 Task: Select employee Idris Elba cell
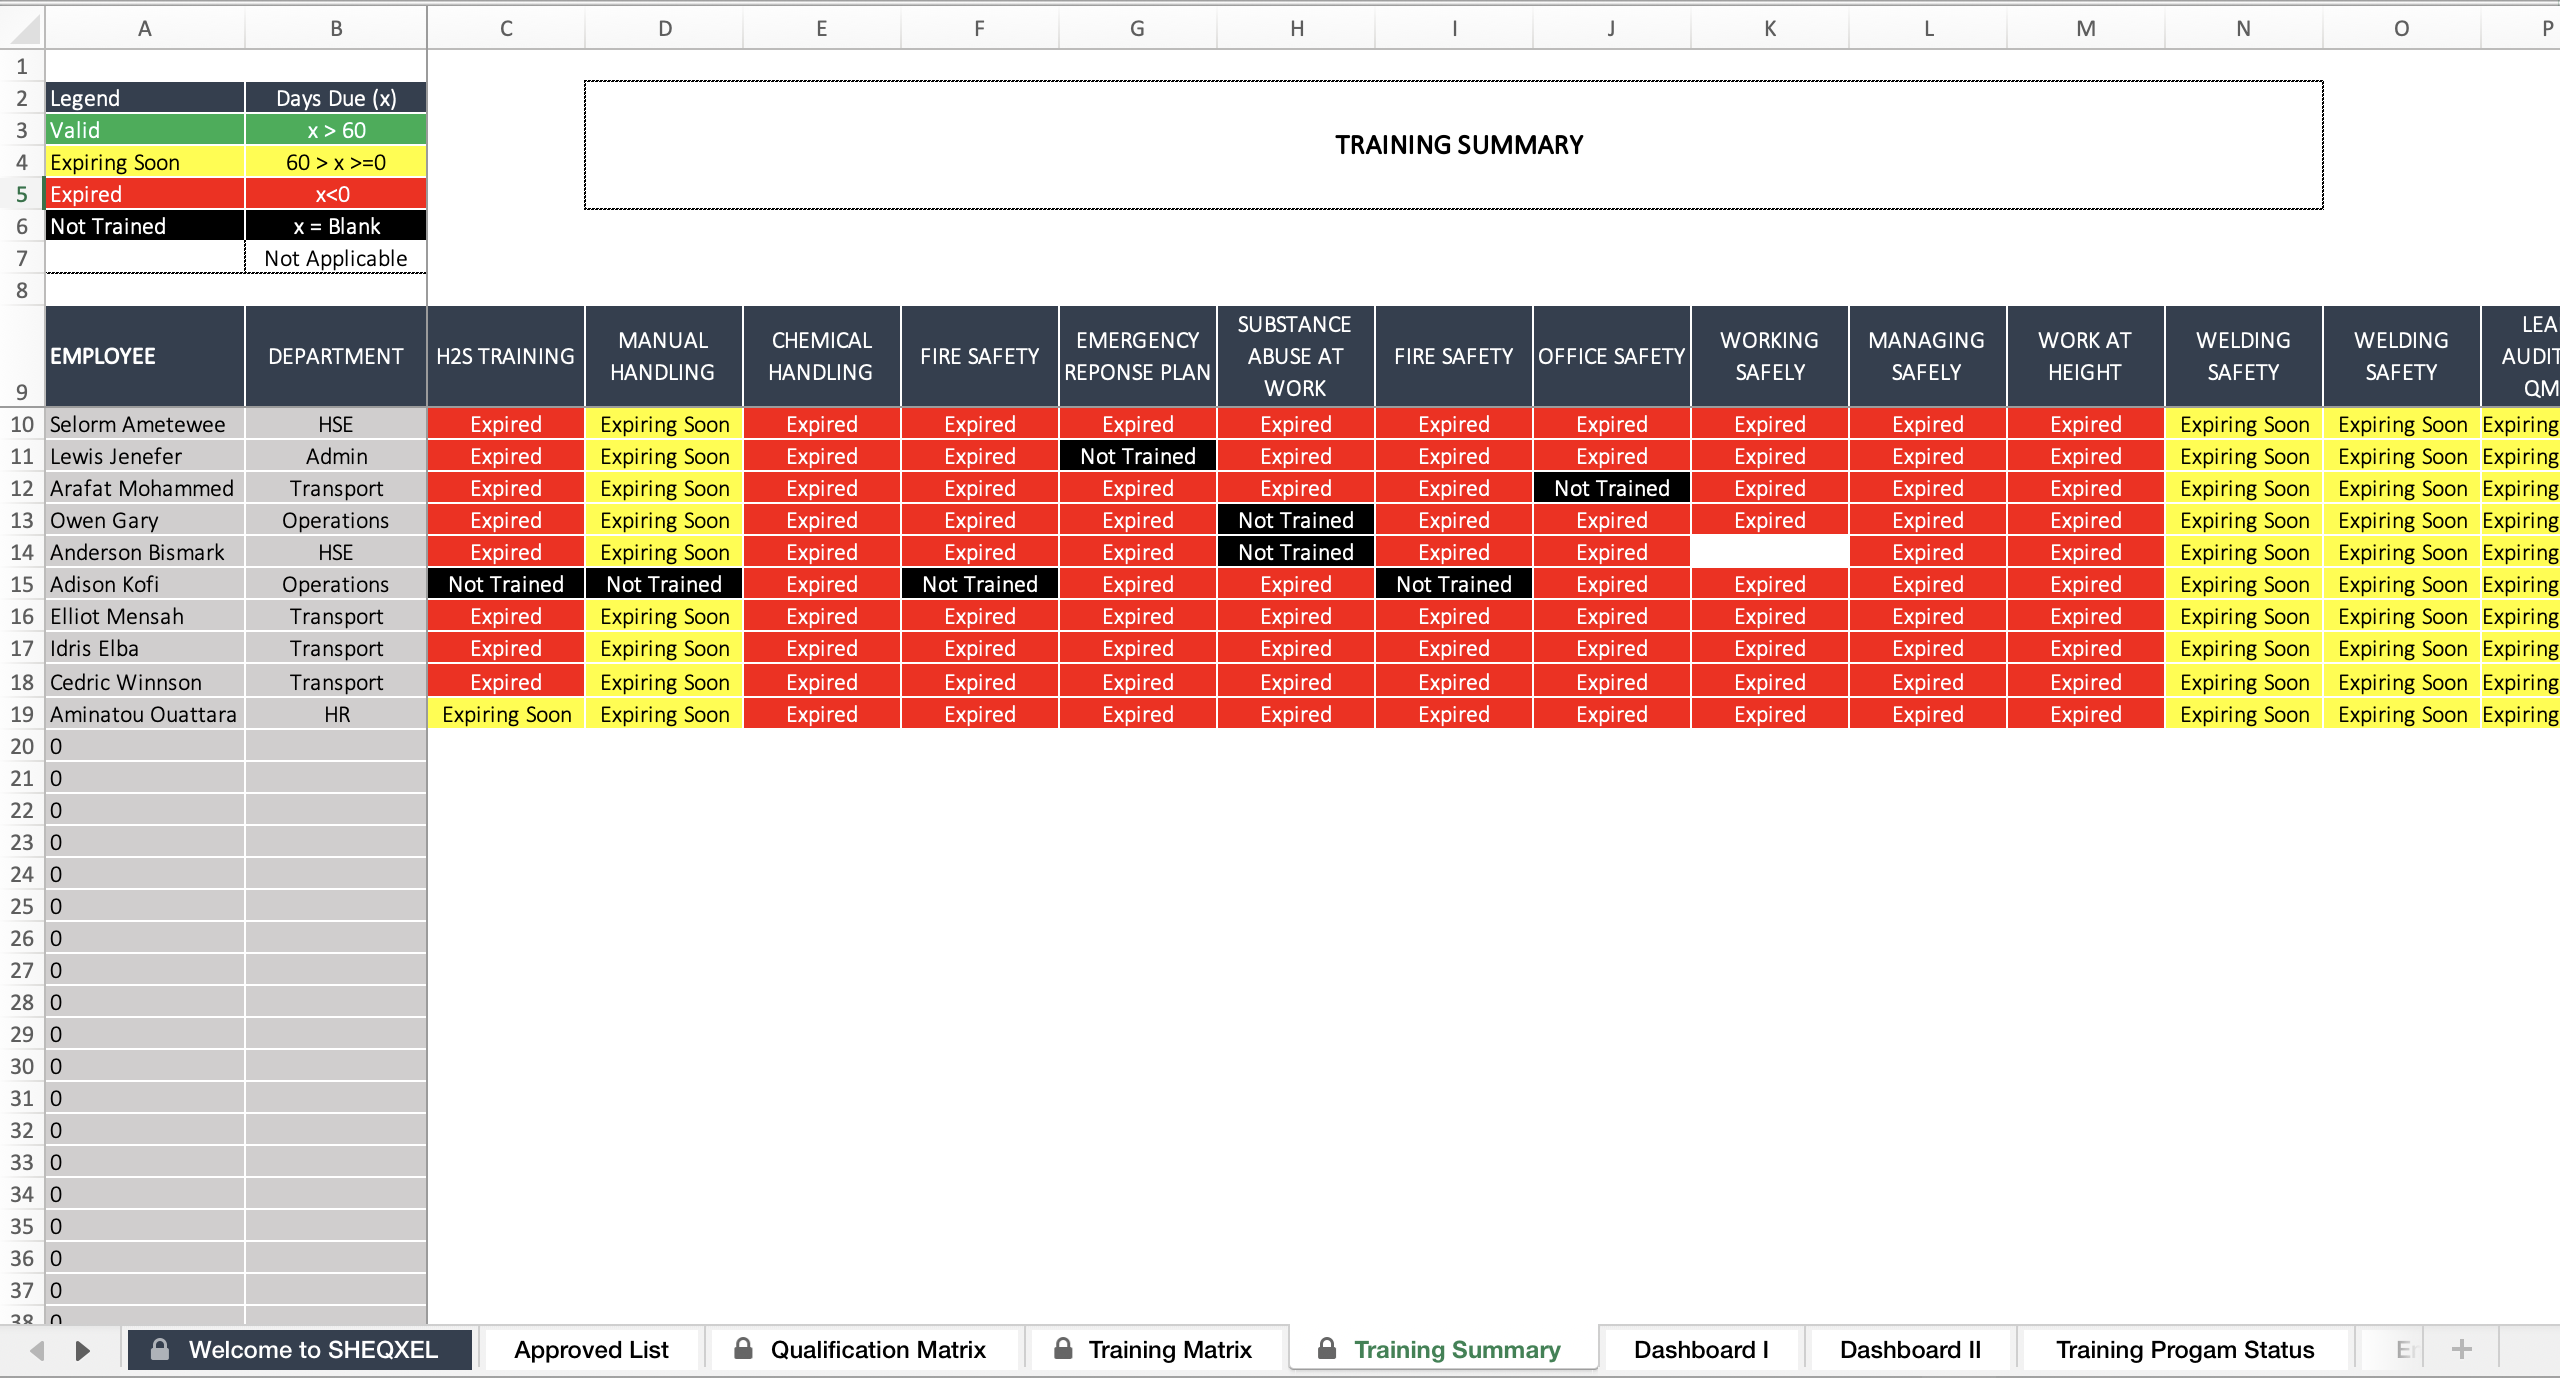[x=145, y=648]
